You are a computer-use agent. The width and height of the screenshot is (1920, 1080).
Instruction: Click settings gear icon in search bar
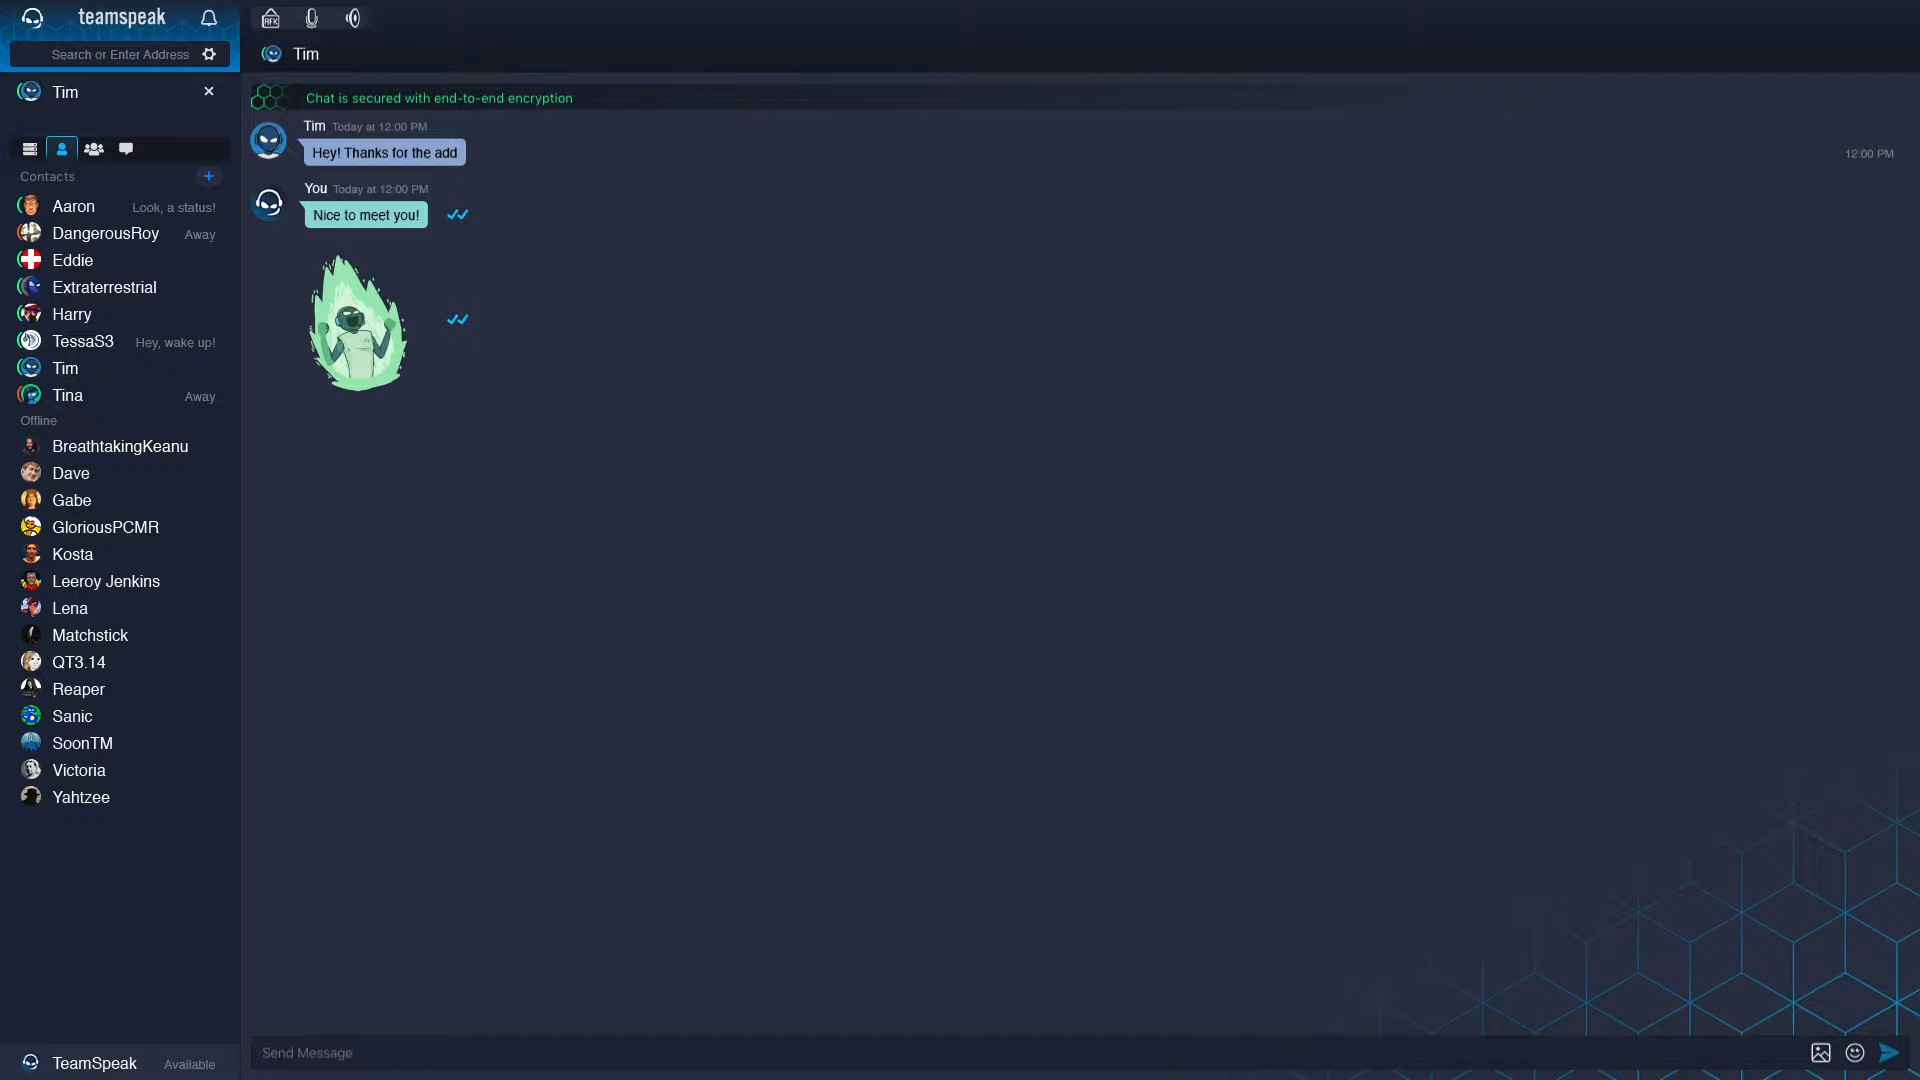[x=210, y=54]
